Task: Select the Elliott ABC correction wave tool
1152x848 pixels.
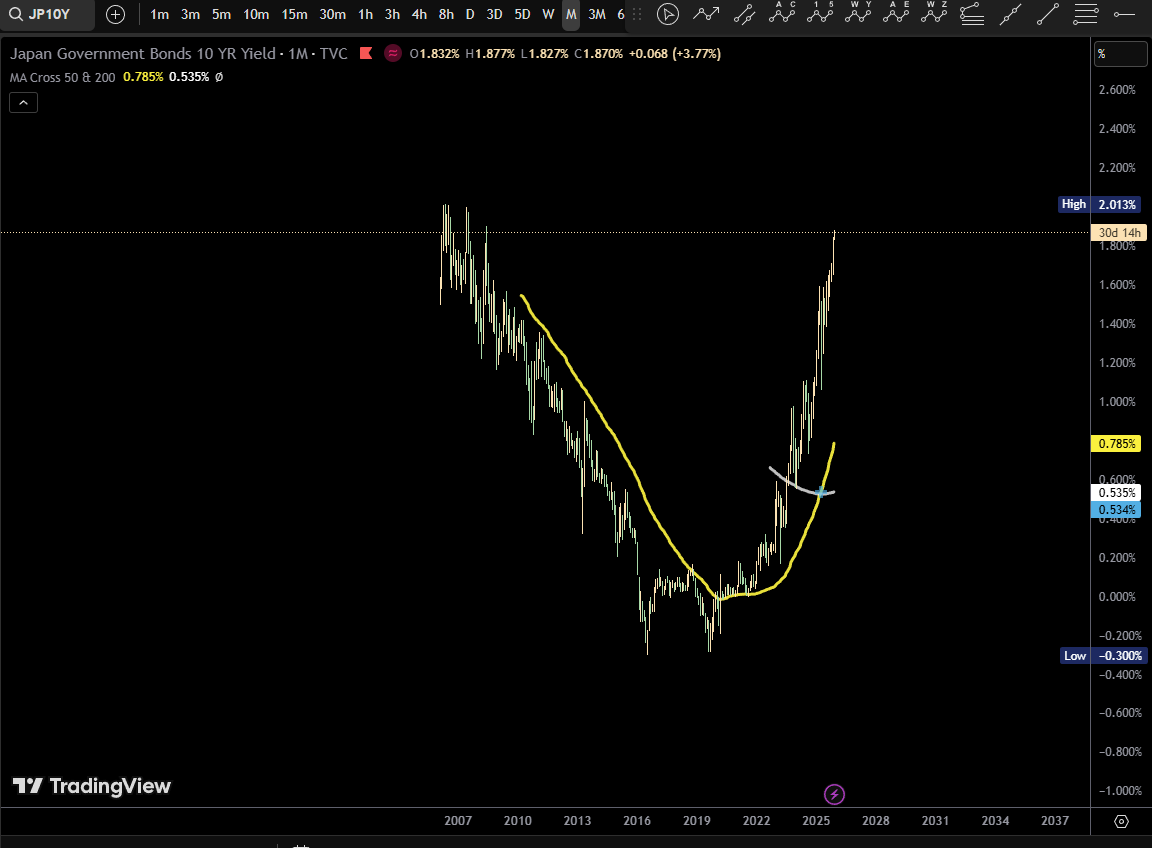Action: pos(782,12)
